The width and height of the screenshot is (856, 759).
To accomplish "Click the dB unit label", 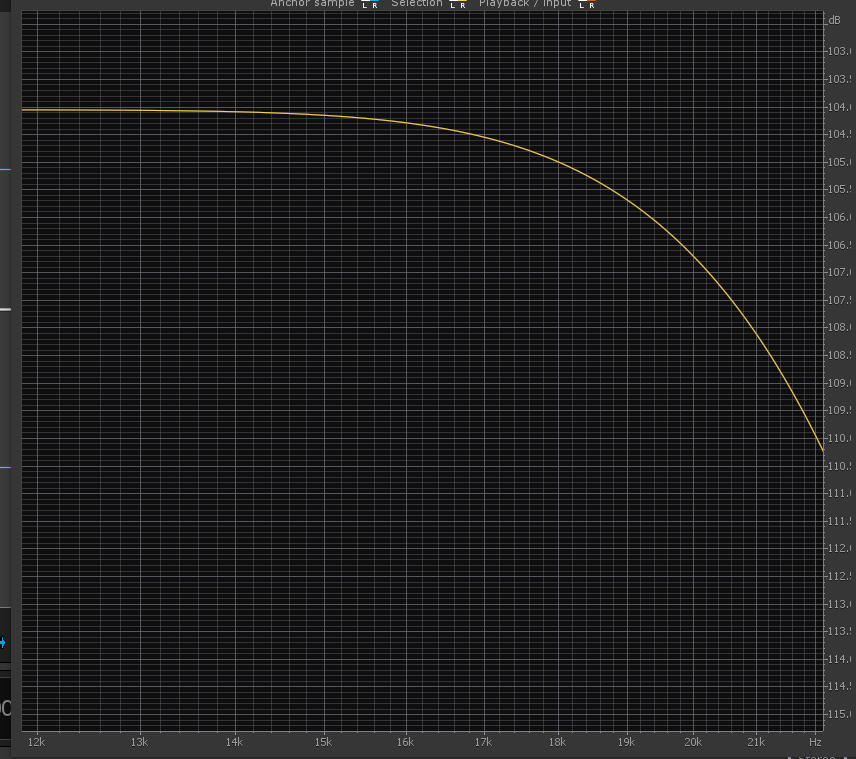I will (834, 20).
